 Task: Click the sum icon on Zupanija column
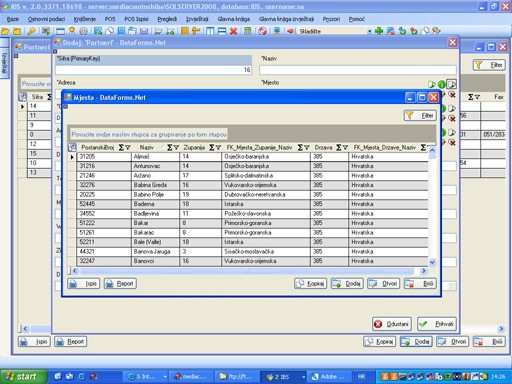(x=212, y=147)
